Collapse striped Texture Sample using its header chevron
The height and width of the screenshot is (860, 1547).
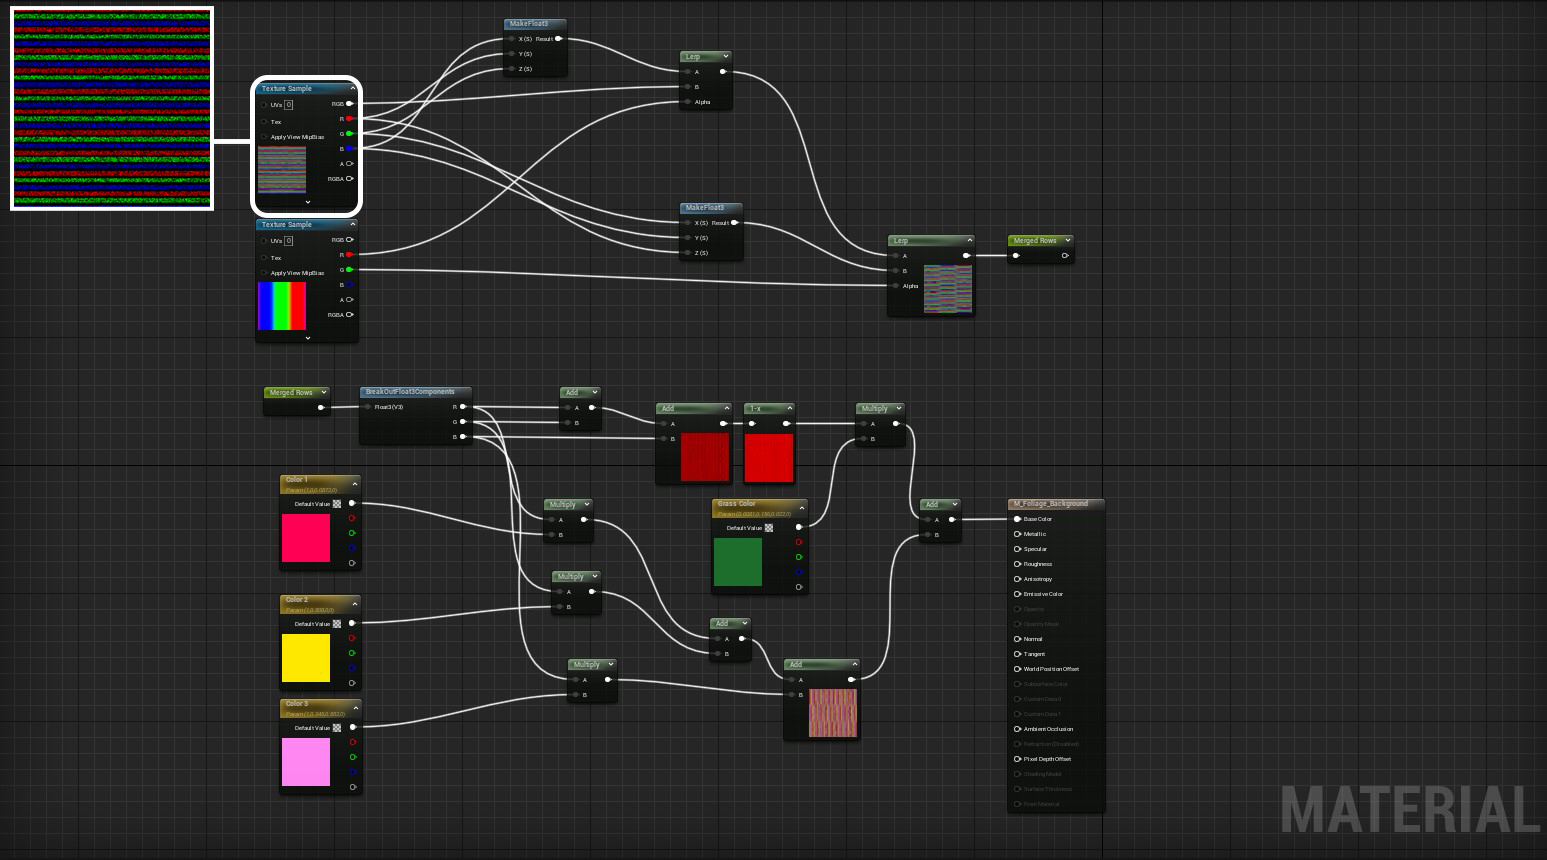point(352,89)
